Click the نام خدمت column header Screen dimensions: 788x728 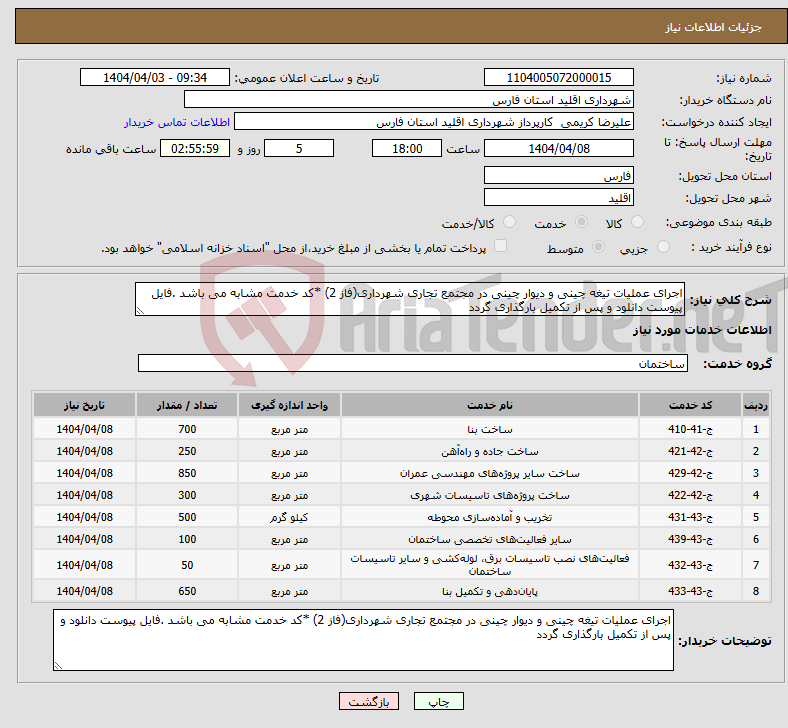click(x=489, y=405)
